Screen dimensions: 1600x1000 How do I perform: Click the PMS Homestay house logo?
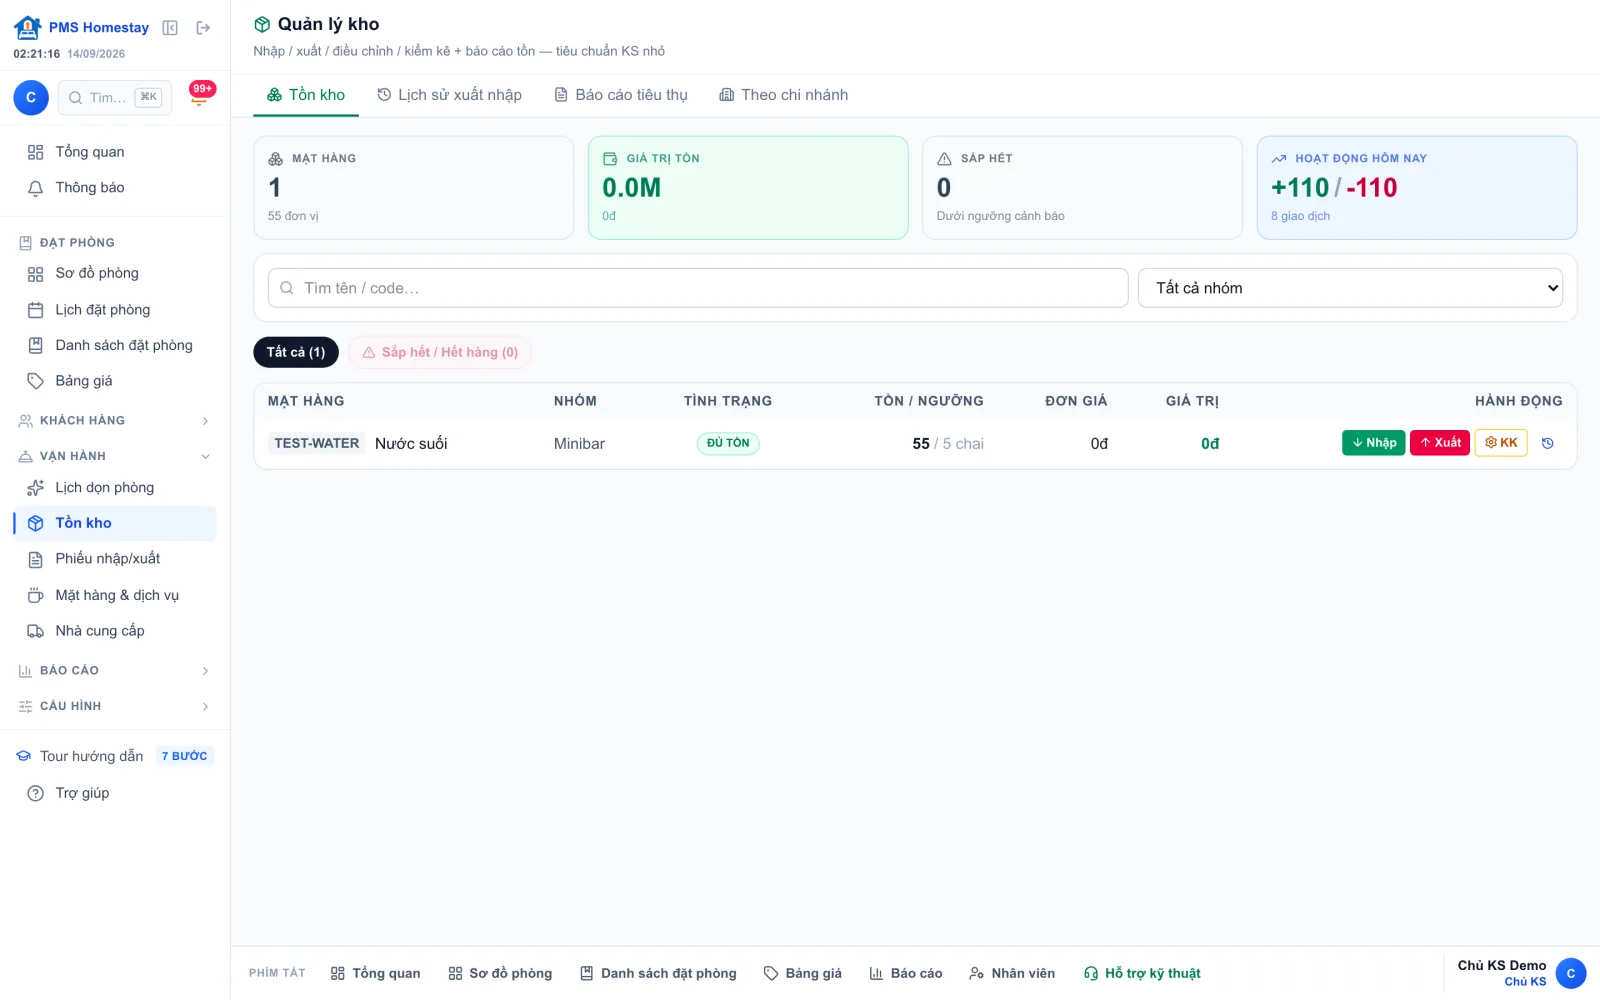(28, 27)
